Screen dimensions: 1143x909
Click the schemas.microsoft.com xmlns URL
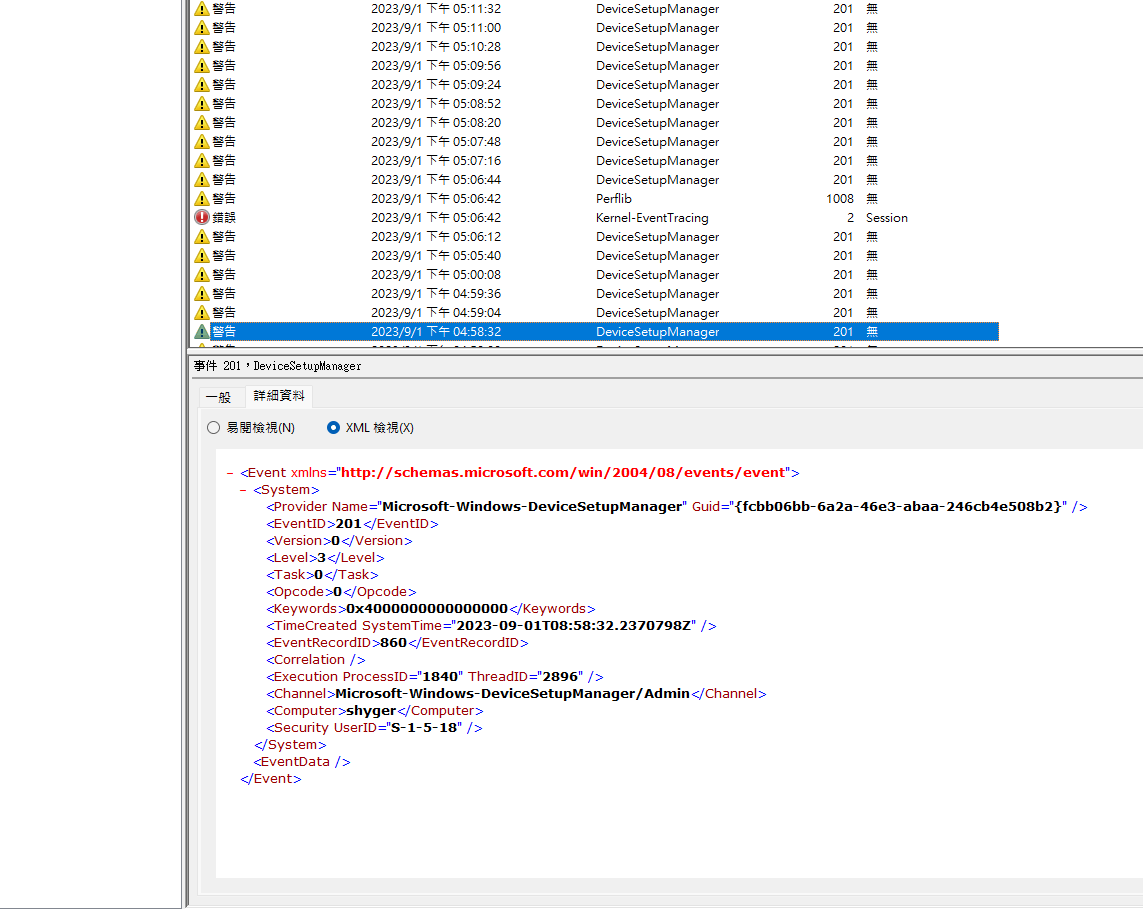pos(563,472)
